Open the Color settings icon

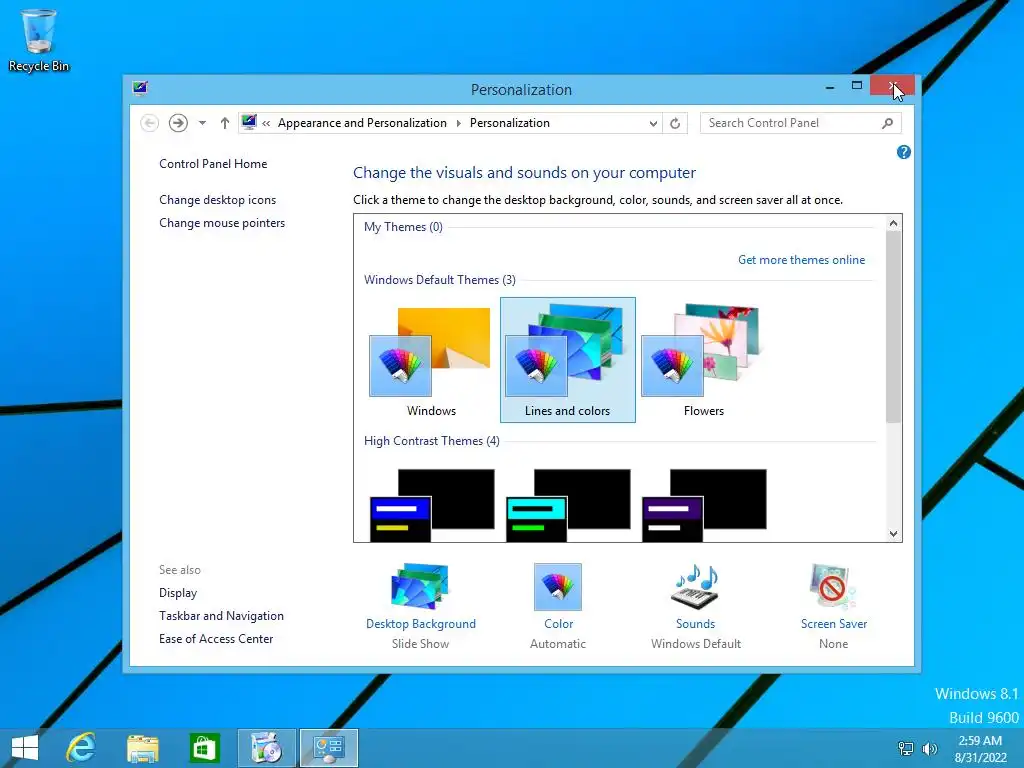point(558,586)
